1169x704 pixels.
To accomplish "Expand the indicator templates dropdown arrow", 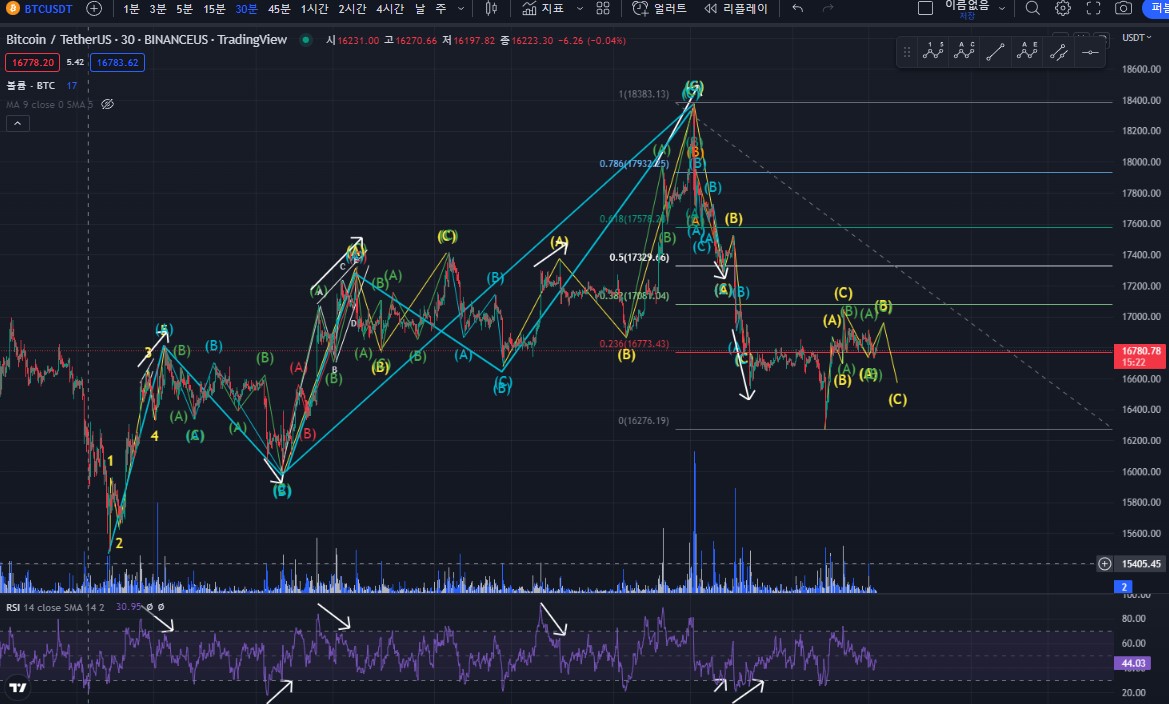I will click(580, 9).
